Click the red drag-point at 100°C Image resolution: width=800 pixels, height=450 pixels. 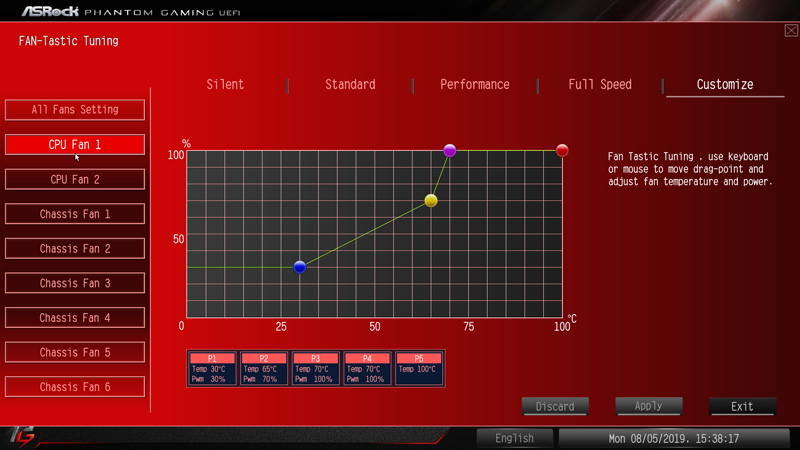(x=562, y=151)
